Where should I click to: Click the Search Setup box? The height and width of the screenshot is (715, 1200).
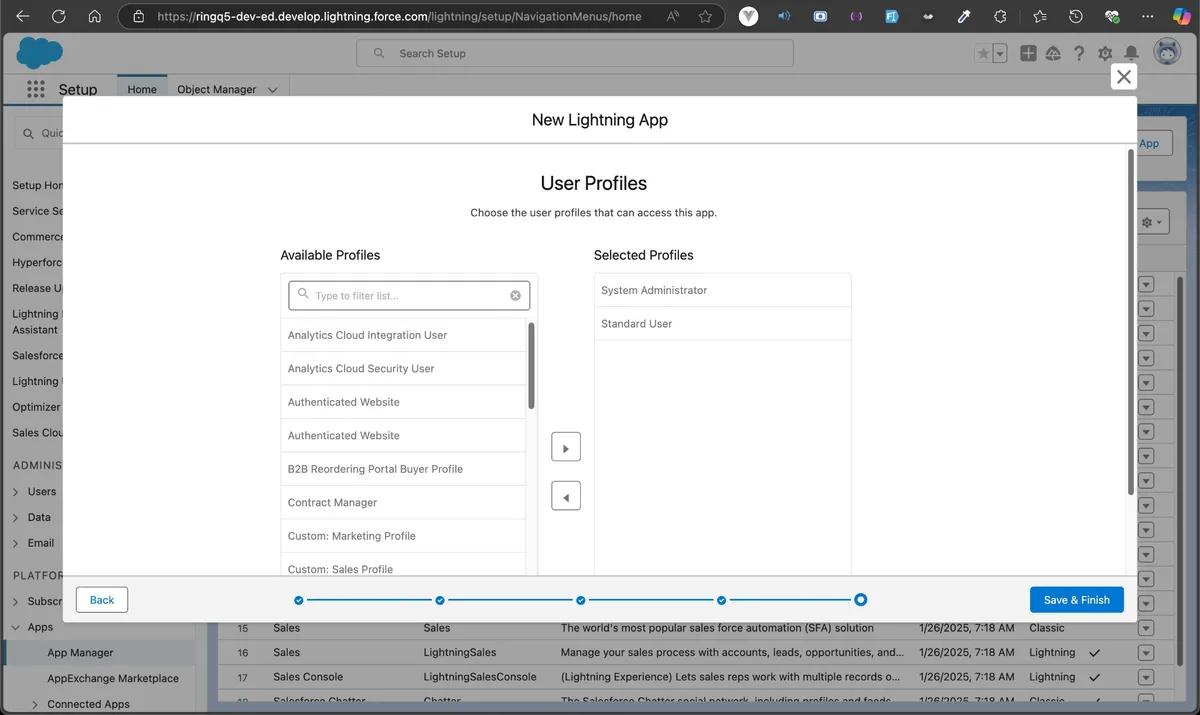pyautogui.click(x=575, y=54)
